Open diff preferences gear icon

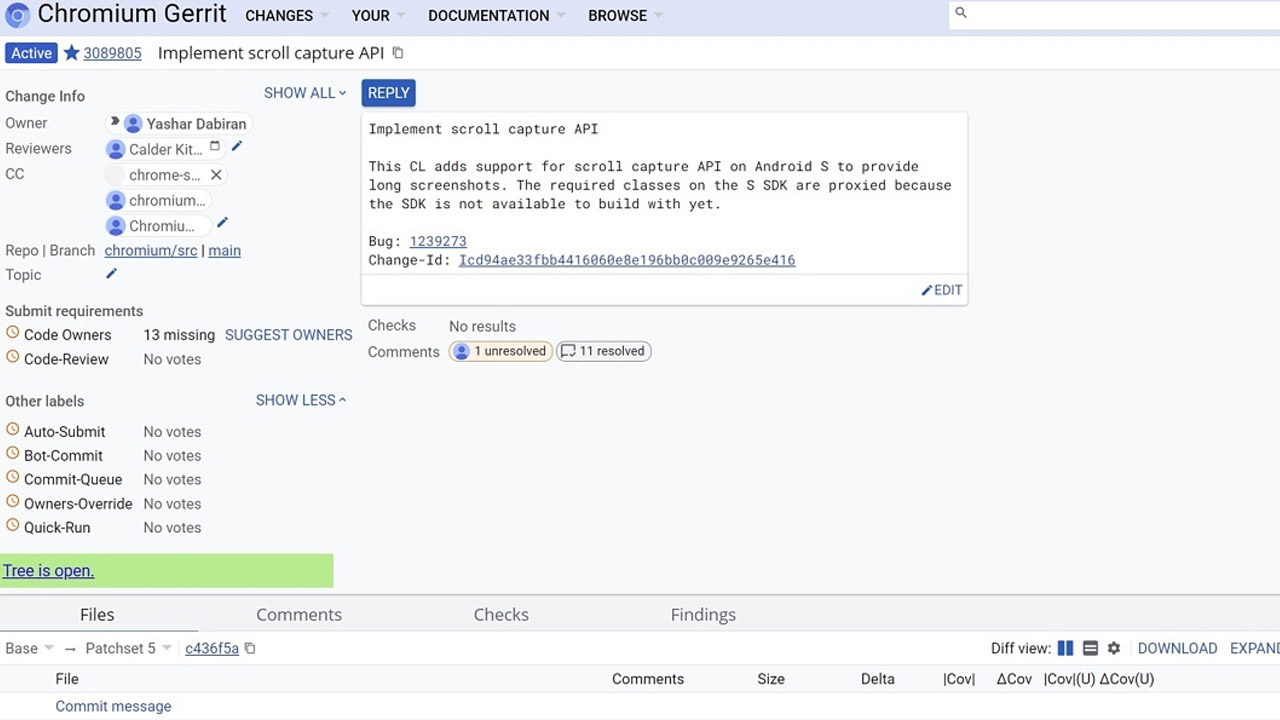1114,648
